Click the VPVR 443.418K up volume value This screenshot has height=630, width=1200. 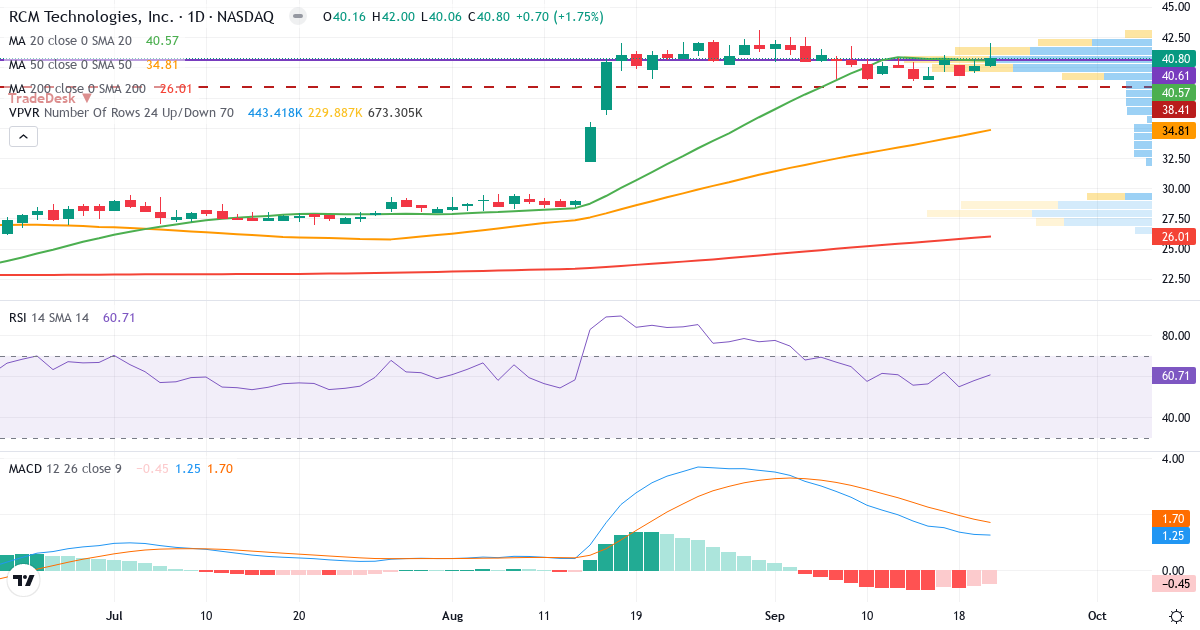tap(275, 113)
